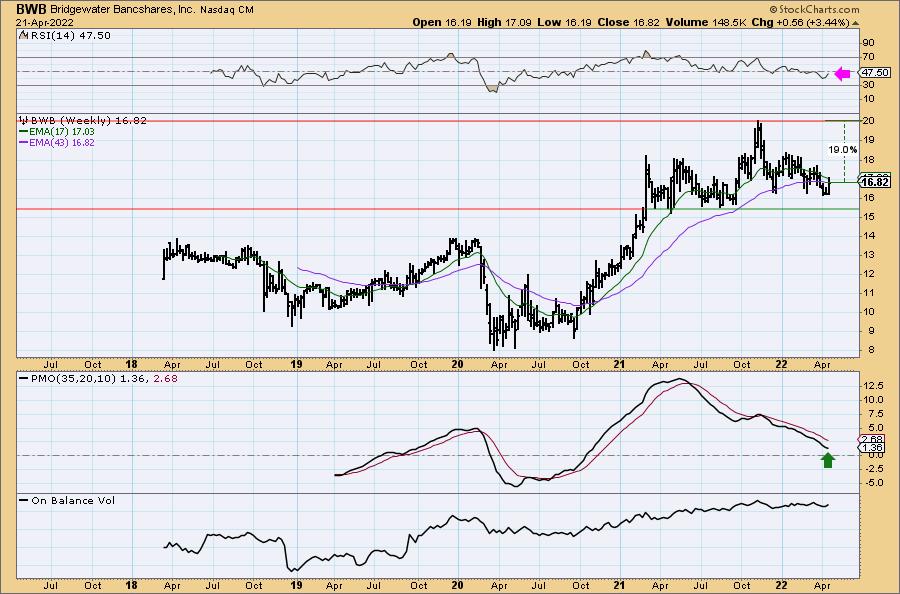Click the On Balance Vol indicator label
Screen dimensions: 900x594
point(73,500)
